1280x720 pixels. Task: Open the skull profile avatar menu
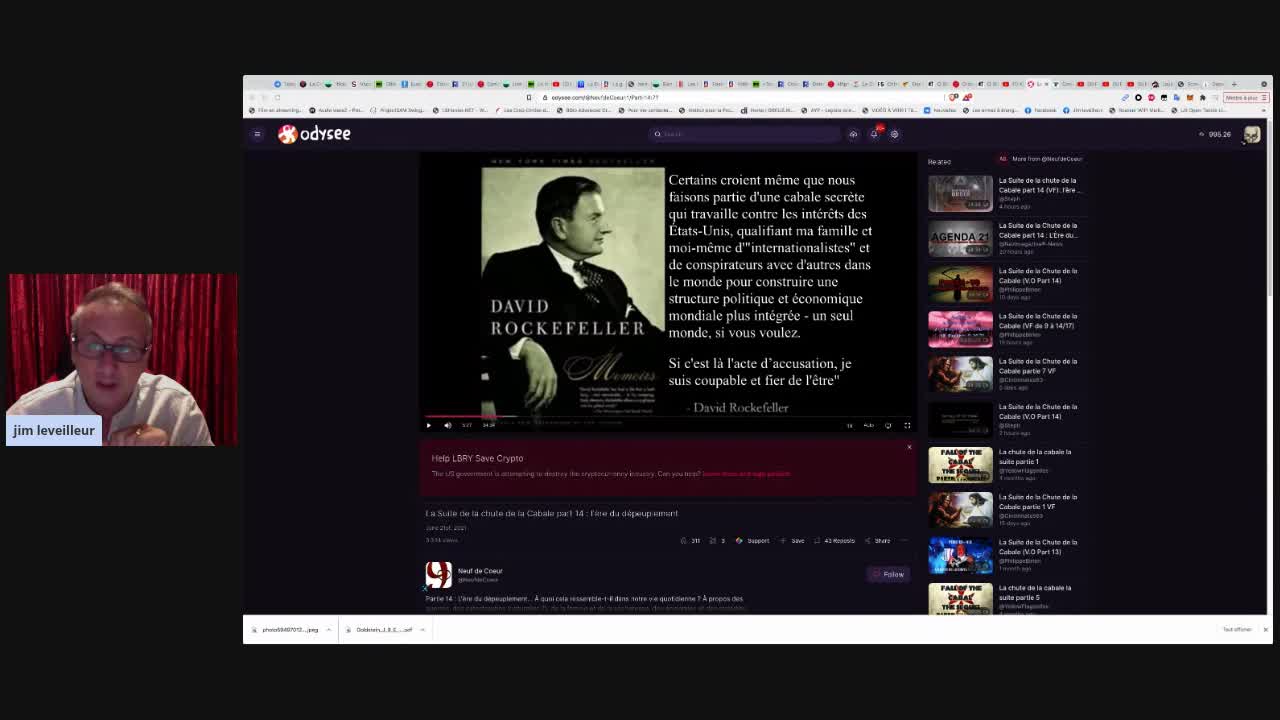click(x=1252, y=134)
